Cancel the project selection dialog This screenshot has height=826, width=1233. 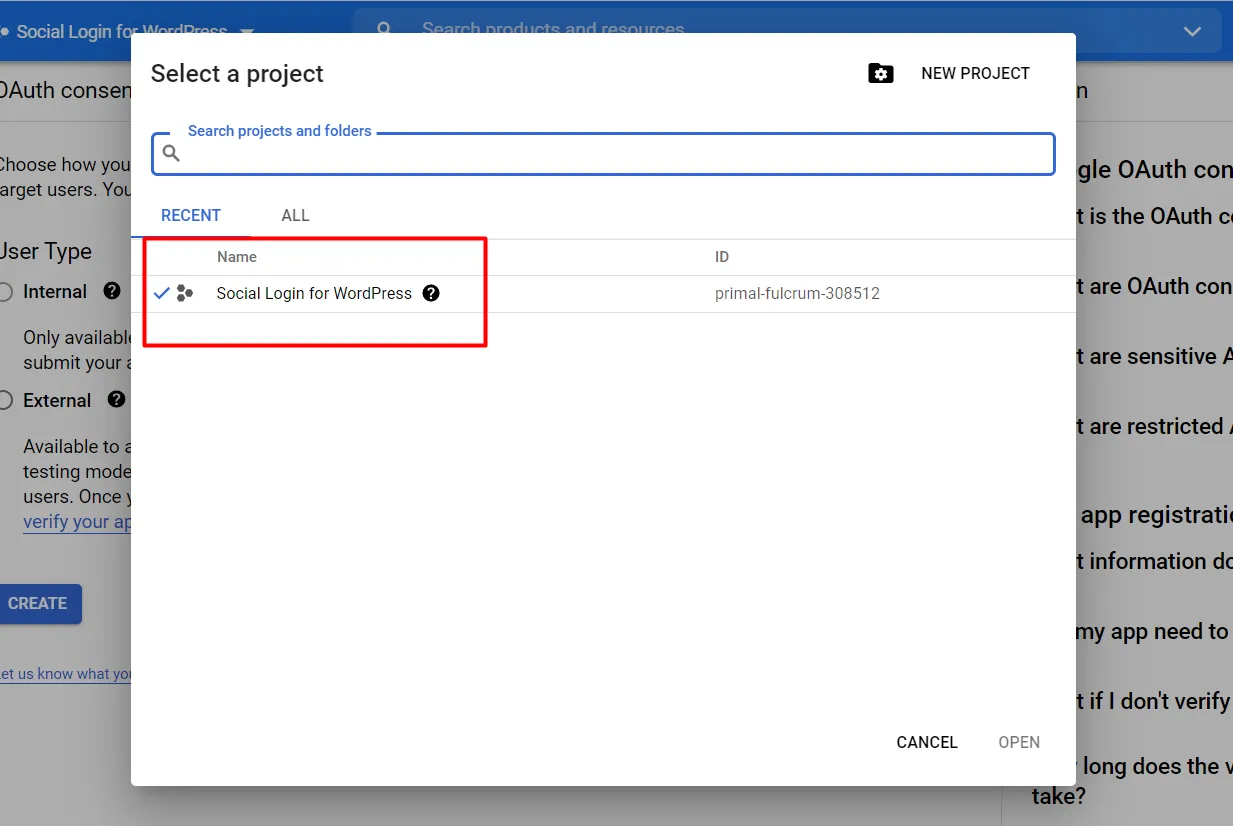click(927, 742)
